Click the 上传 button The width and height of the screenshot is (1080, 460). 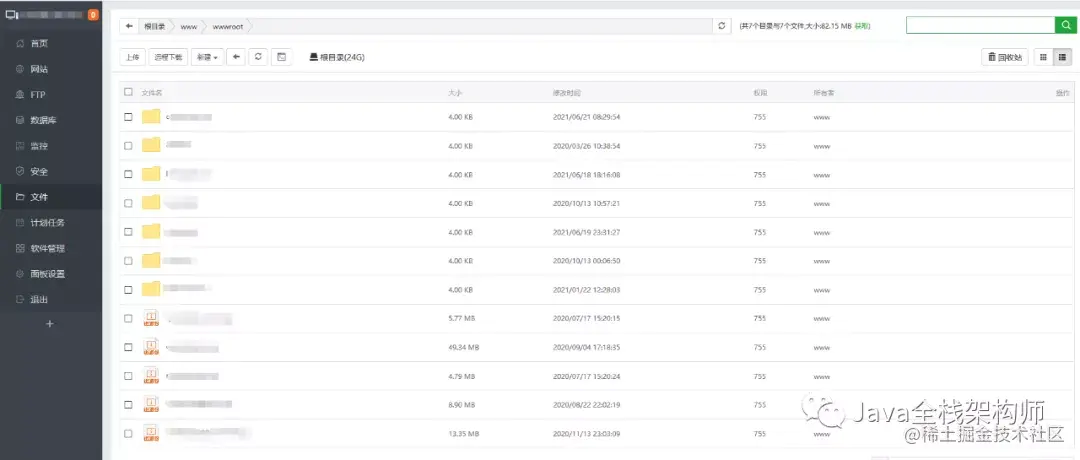click(132, 58)
